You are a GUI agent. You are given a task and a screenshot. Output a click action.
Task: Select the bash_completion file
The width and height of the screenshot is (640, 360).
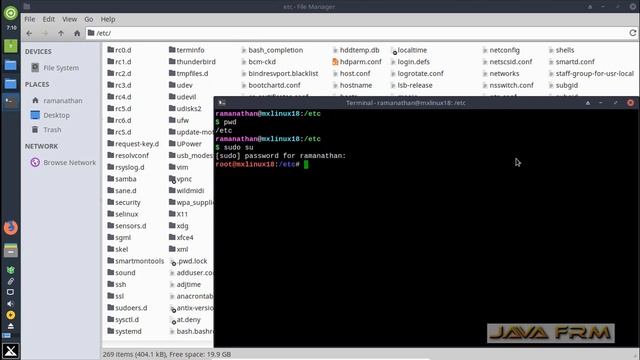click(x=272, y=50)
